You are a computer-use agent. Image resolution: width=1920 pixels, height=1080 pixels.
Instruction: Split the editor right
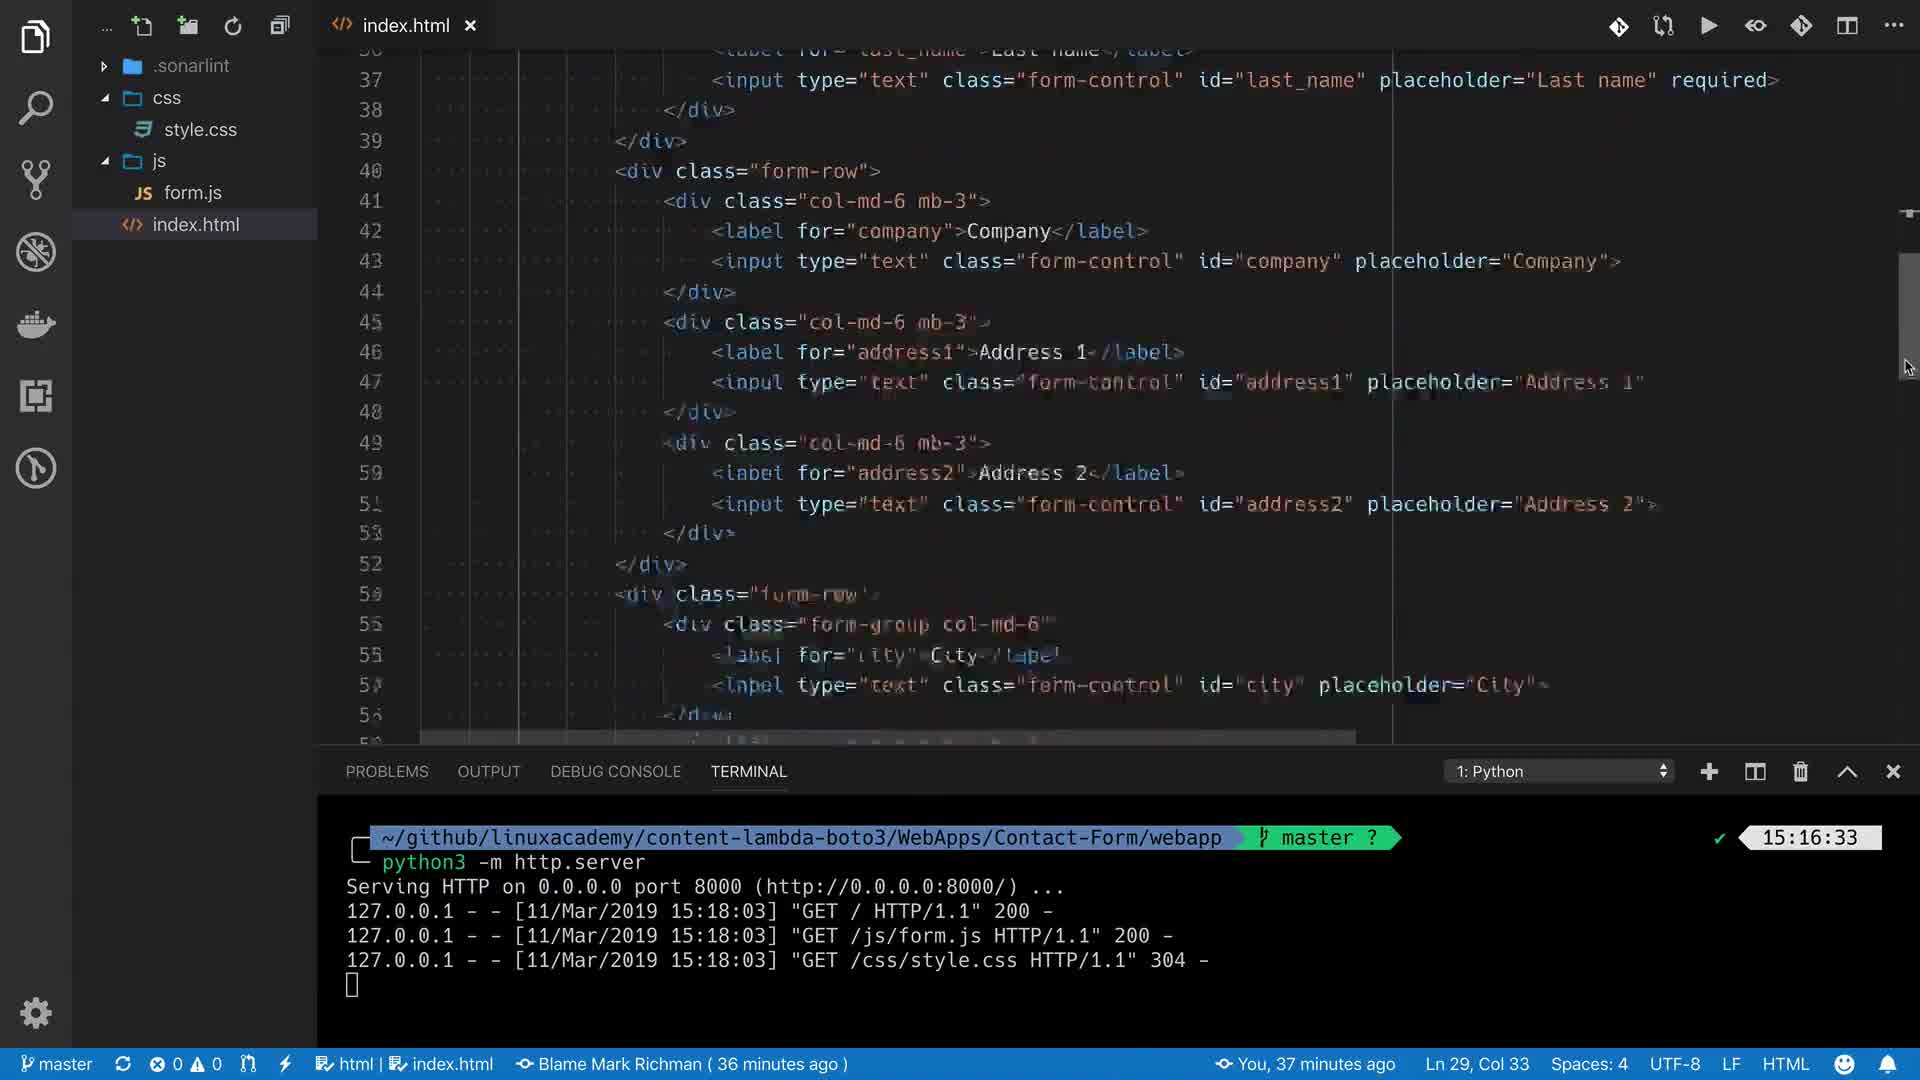point(1846,26)
